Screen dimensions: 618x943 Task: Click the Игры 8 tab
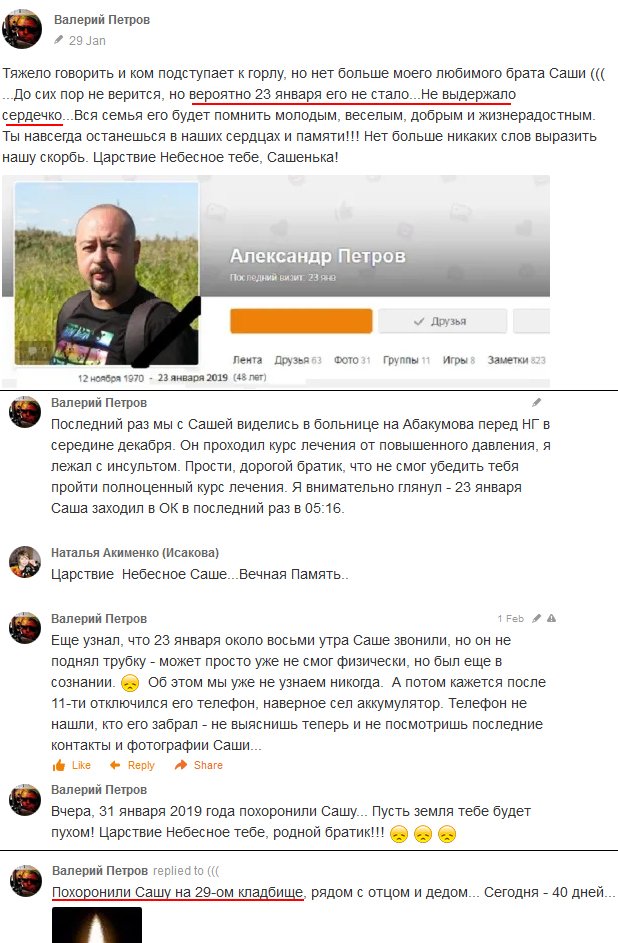(459, 360)
